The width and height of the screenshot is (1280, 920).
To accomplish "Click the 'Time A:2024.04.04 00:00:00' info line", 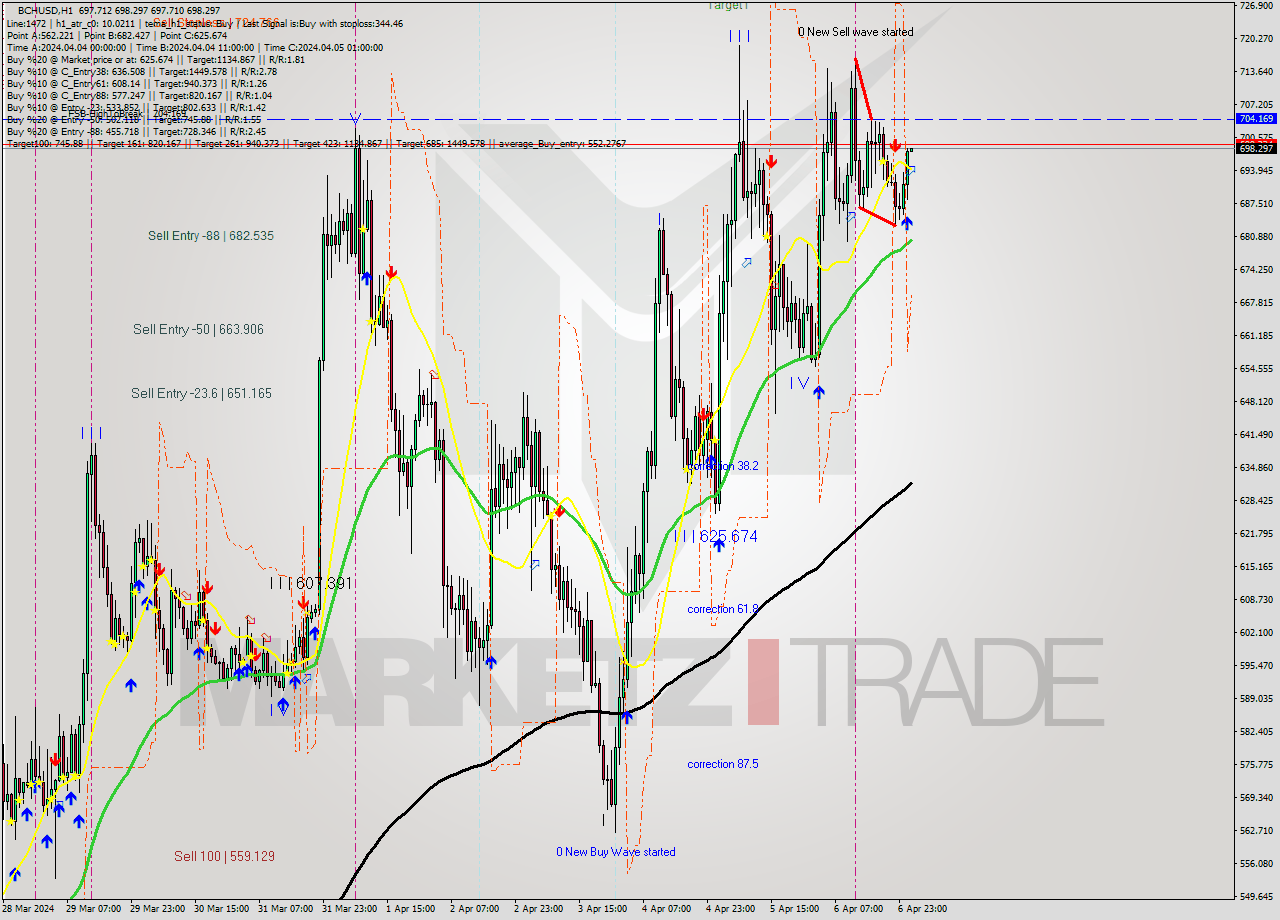I will point(194,48).
